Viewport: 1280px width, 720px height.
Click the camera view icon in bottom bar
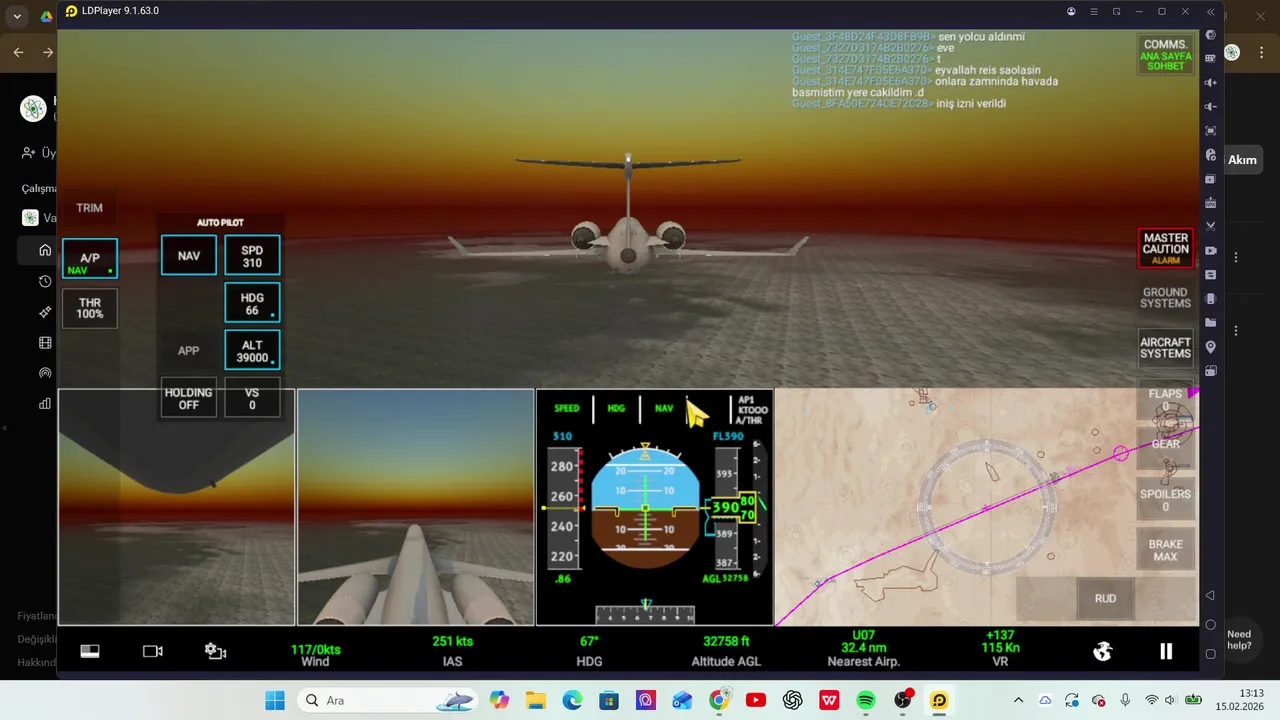[153, 651]
